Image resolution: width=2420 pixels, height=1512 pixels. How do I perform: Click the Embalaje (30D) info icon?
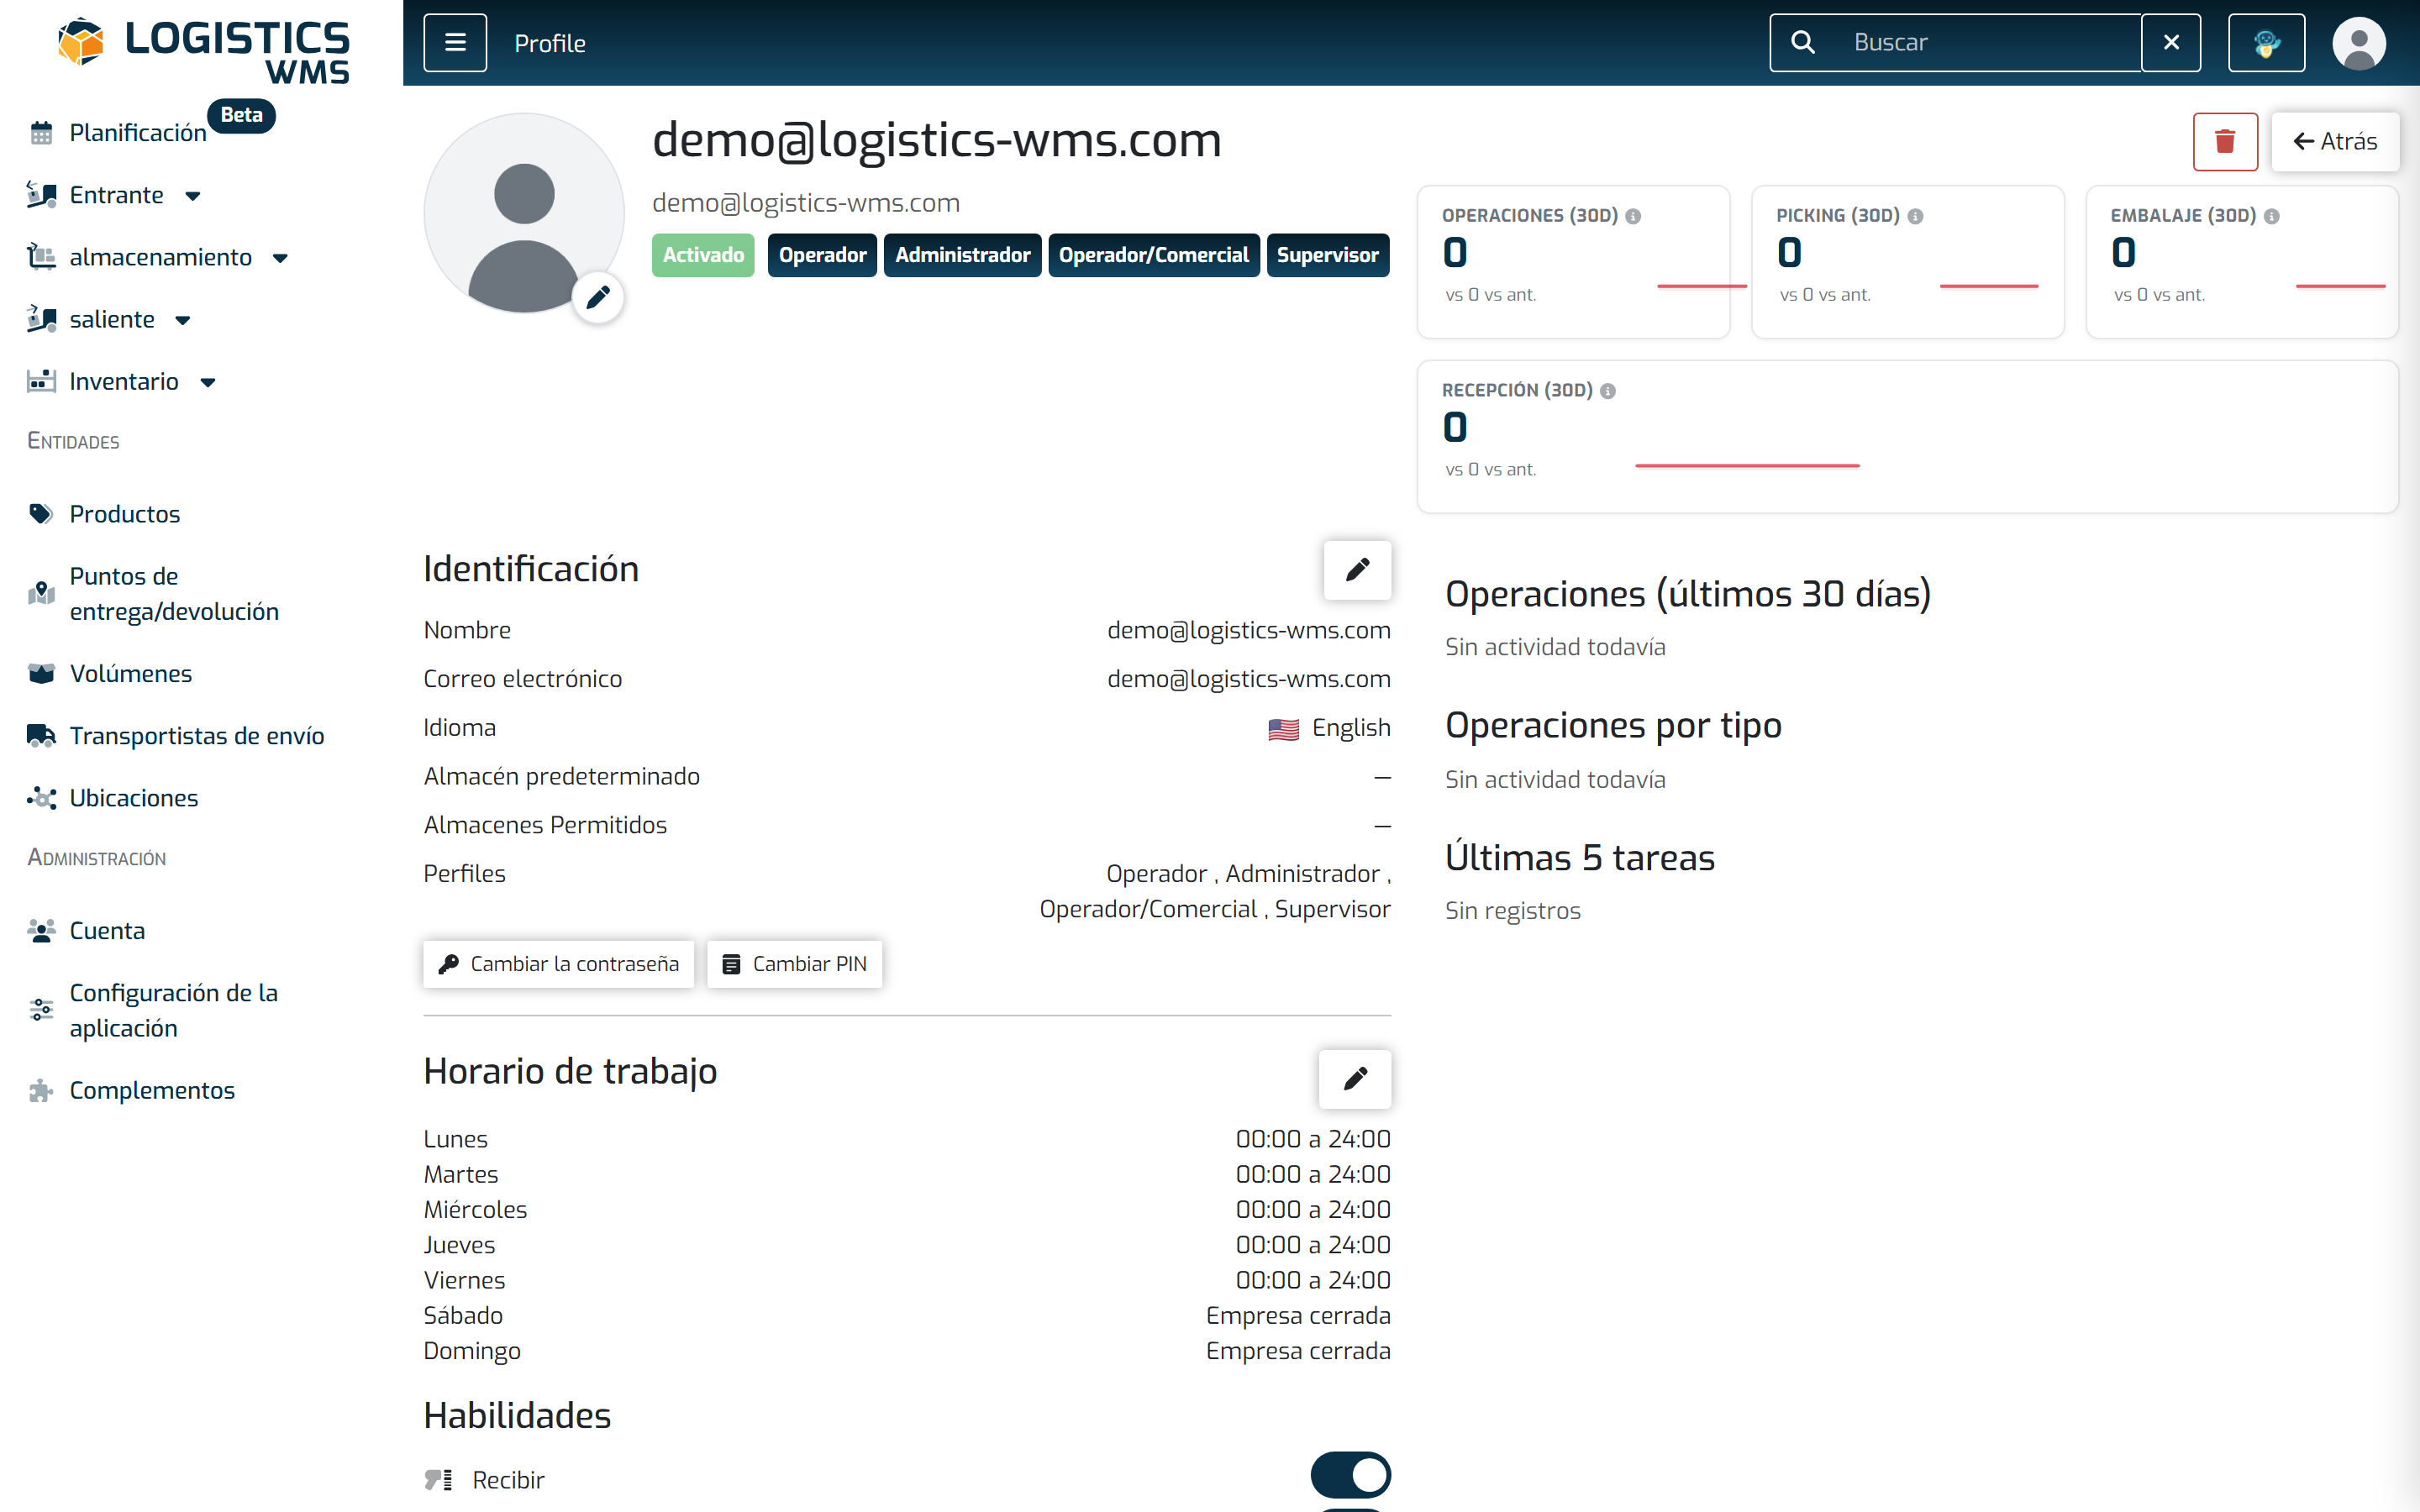(2271, 216)
